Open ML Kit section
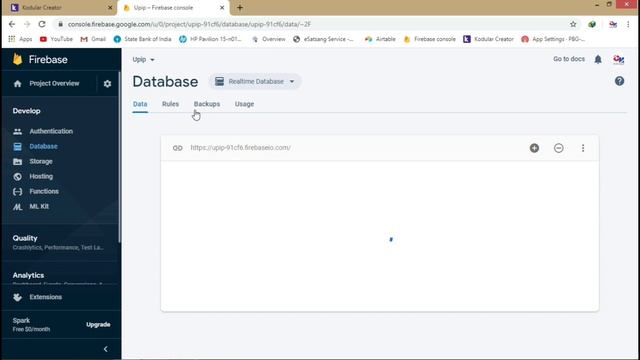Viewport: 640px width, 360px height. pos(39,207)
